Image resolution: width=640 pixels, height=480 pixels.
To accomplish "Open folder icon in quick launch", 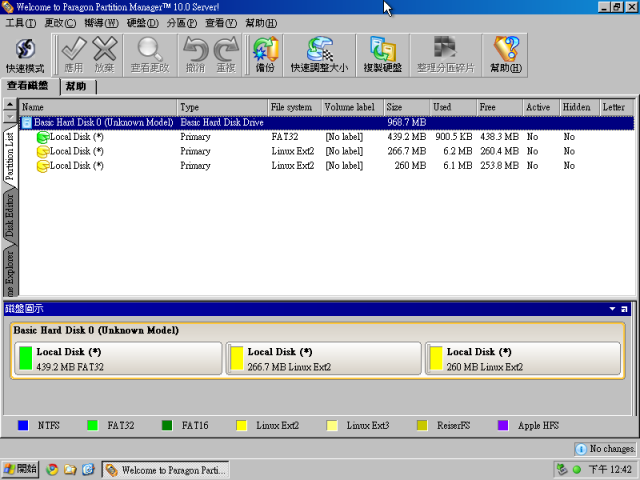I will tap(70, 469).
